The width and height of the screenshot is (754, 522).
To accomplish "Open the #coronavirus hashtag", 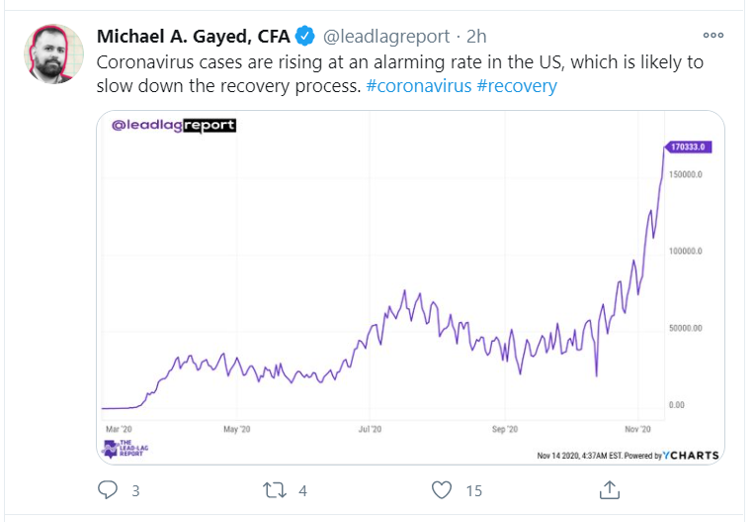I will [x=419, y=86].
